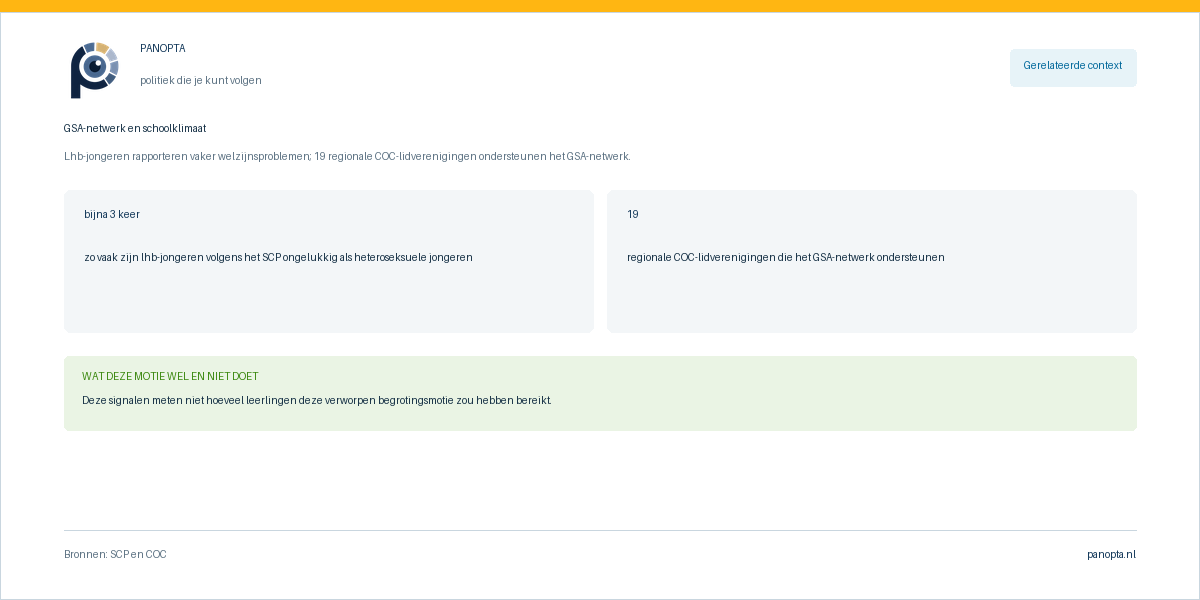
Task: Select the PANOPTA brand name text
Action: pos(163,48)
